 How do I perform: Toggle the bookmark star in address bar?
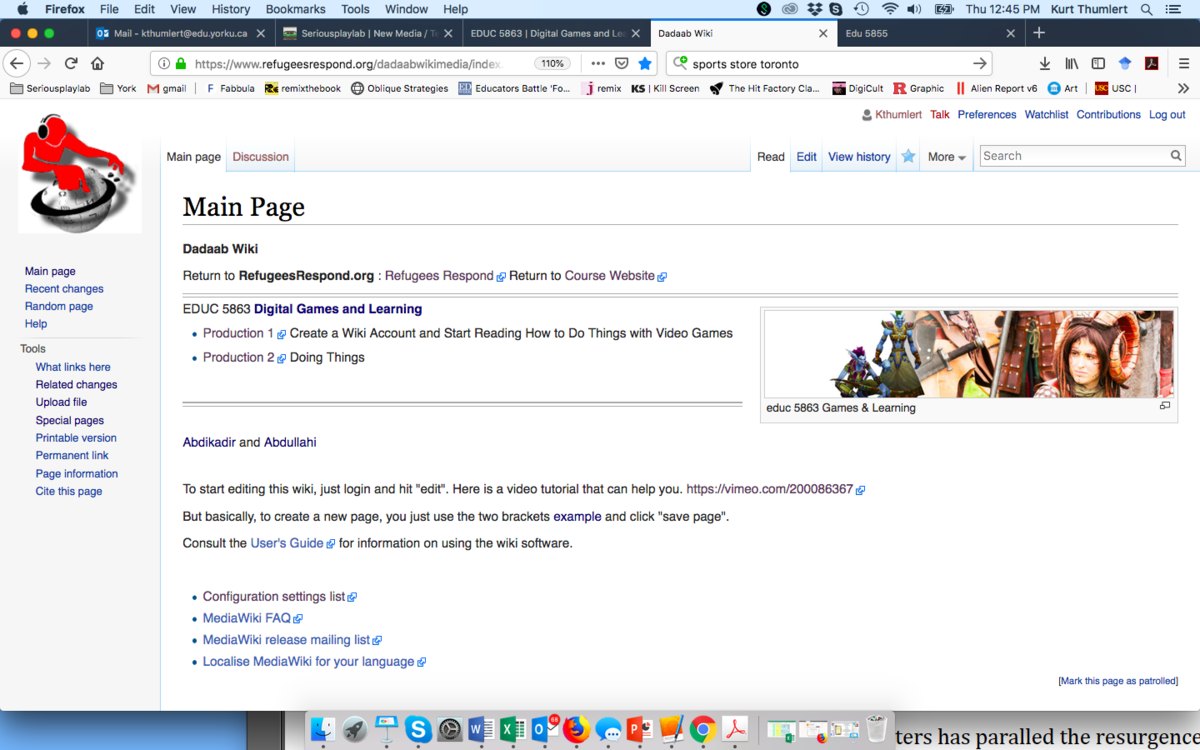click(645, 63)
